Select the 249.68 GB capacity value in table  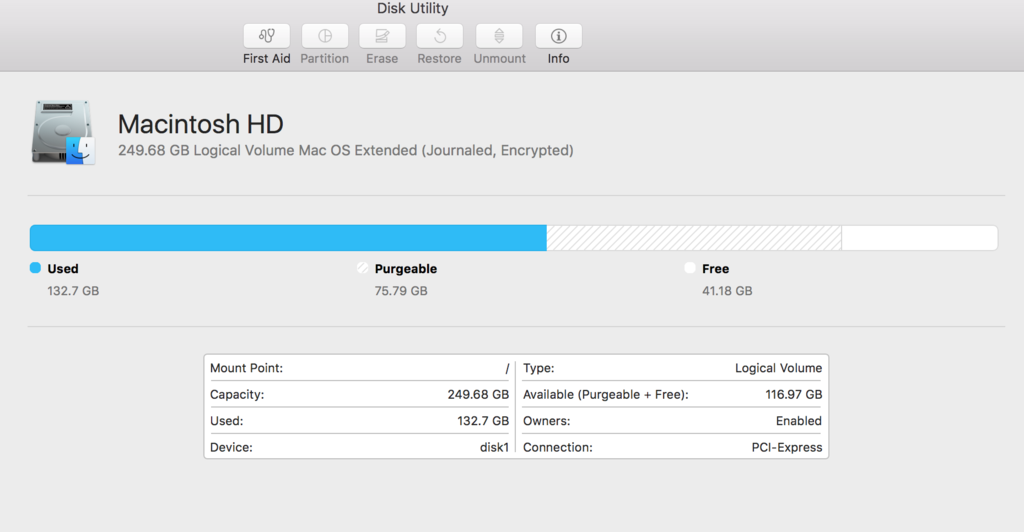(478, 395)
